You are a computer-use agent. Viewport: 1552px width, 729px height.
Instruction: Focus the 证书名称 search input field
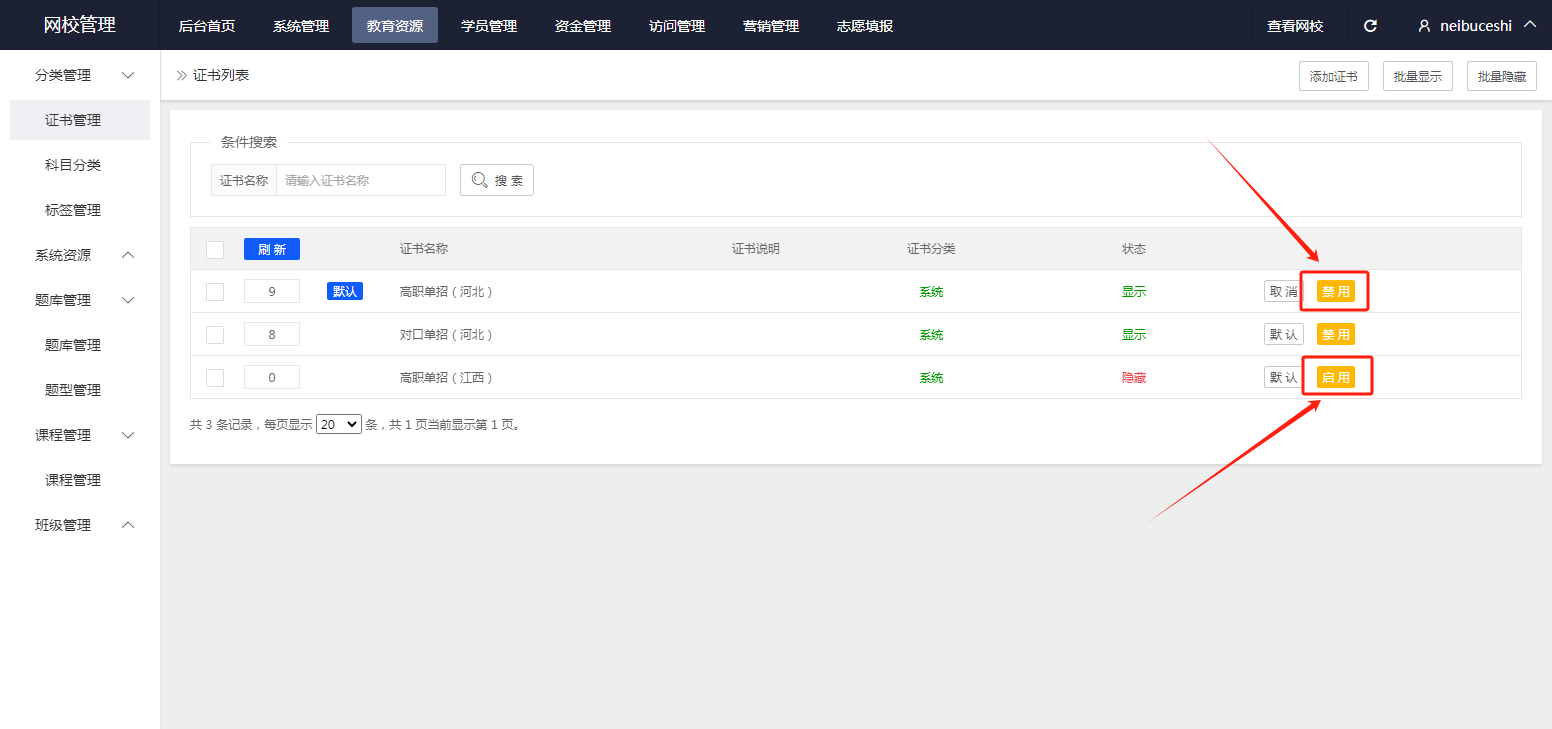361,180
